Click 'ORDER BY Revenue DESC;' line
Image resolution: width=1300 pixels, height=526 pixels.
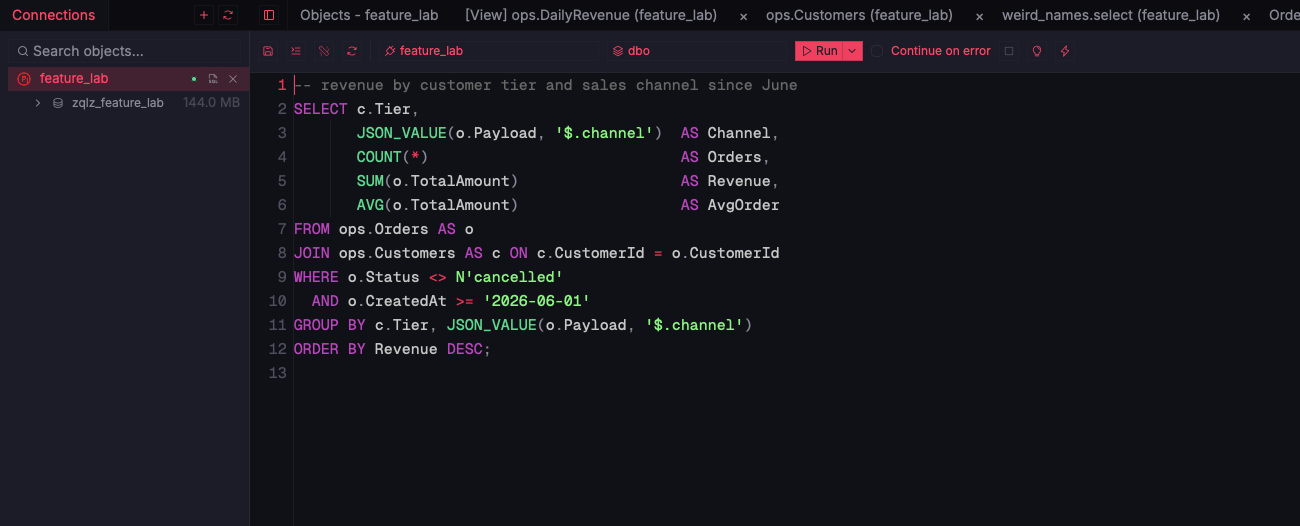click(393, 349)
